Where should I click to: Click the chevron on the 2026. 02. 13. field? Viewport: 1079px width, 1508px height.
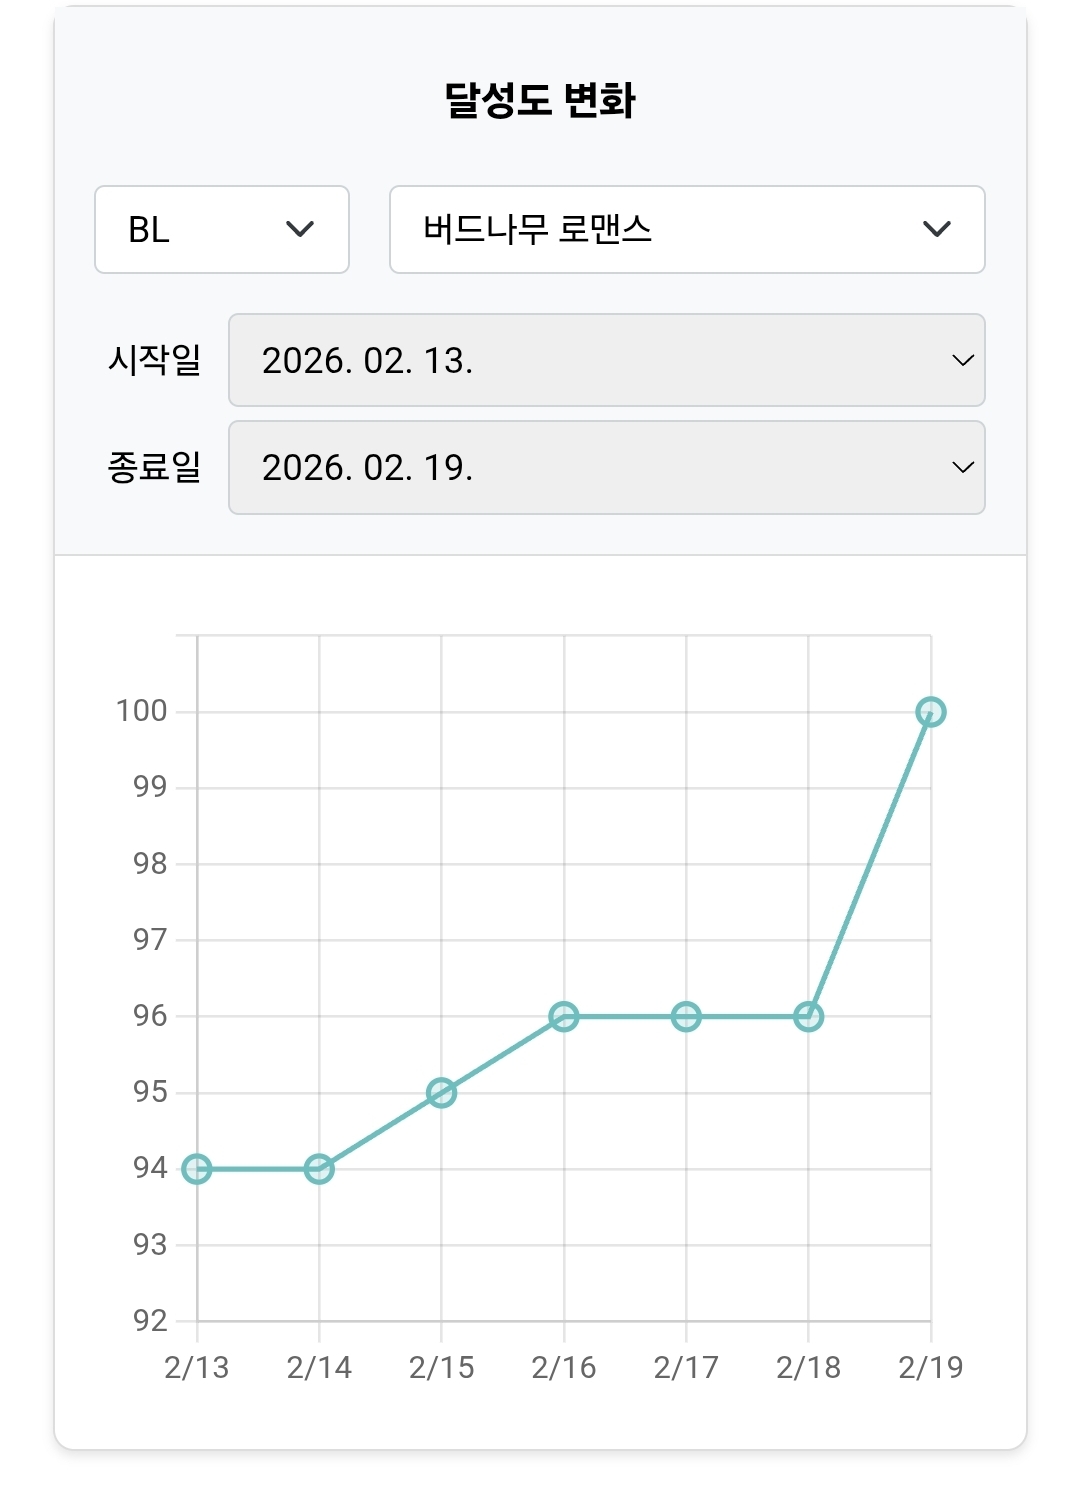(x=962, y=360)
